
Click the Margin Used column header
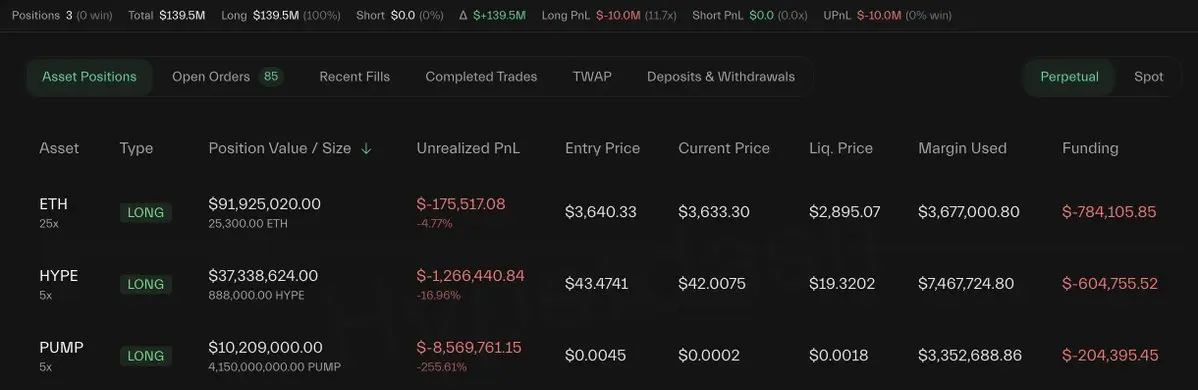coord(963,148)
